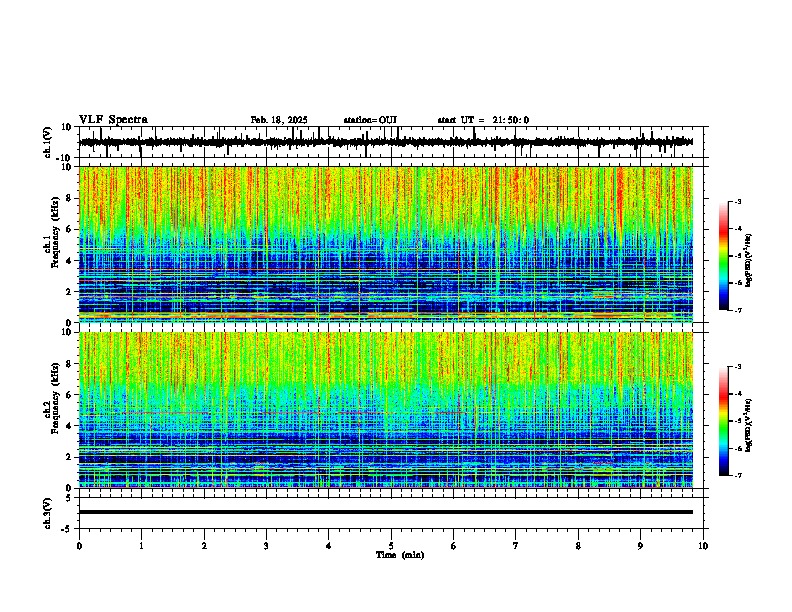Click the time axis tick label "7"

pyautogui.click(x=516, y=546)
